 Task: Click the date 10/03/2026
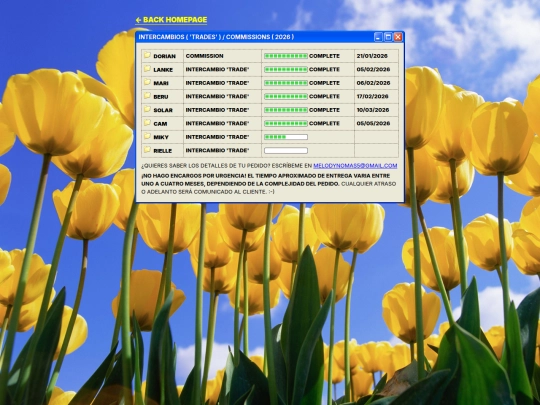point(373,110)
